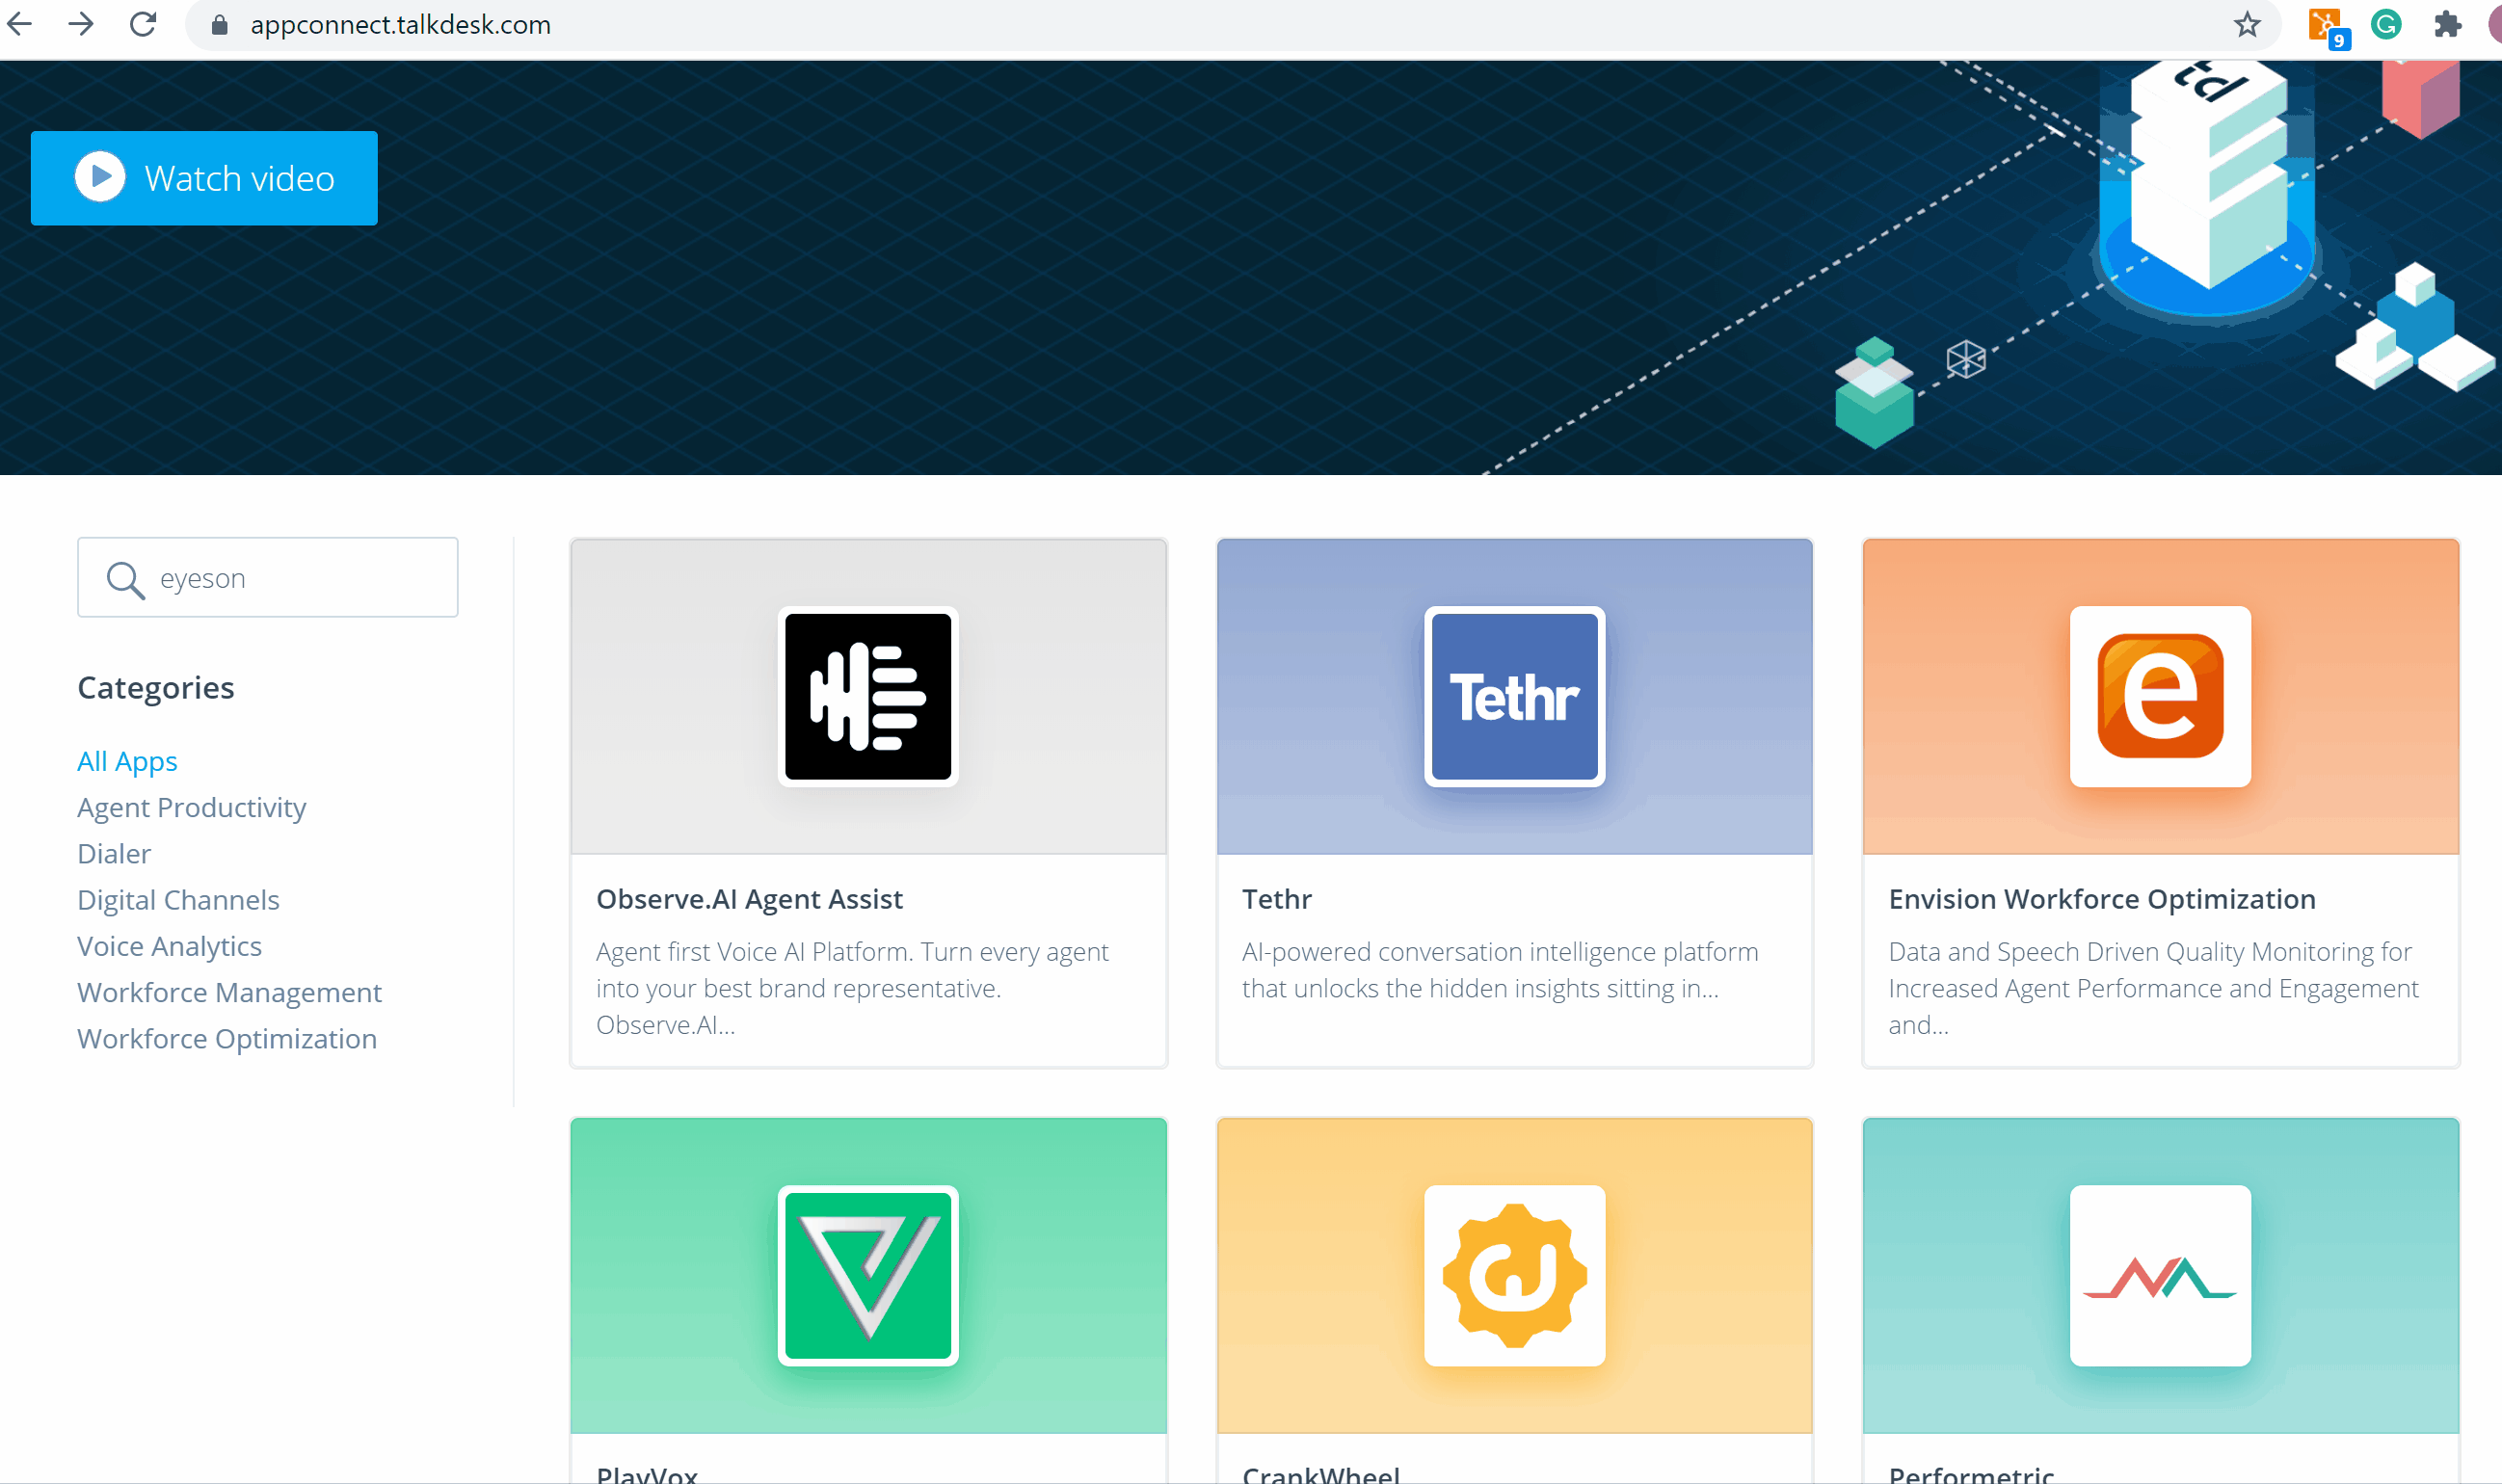Open the browser extensions puzzle icon

pyautogui.click(x=2446, y=24)
